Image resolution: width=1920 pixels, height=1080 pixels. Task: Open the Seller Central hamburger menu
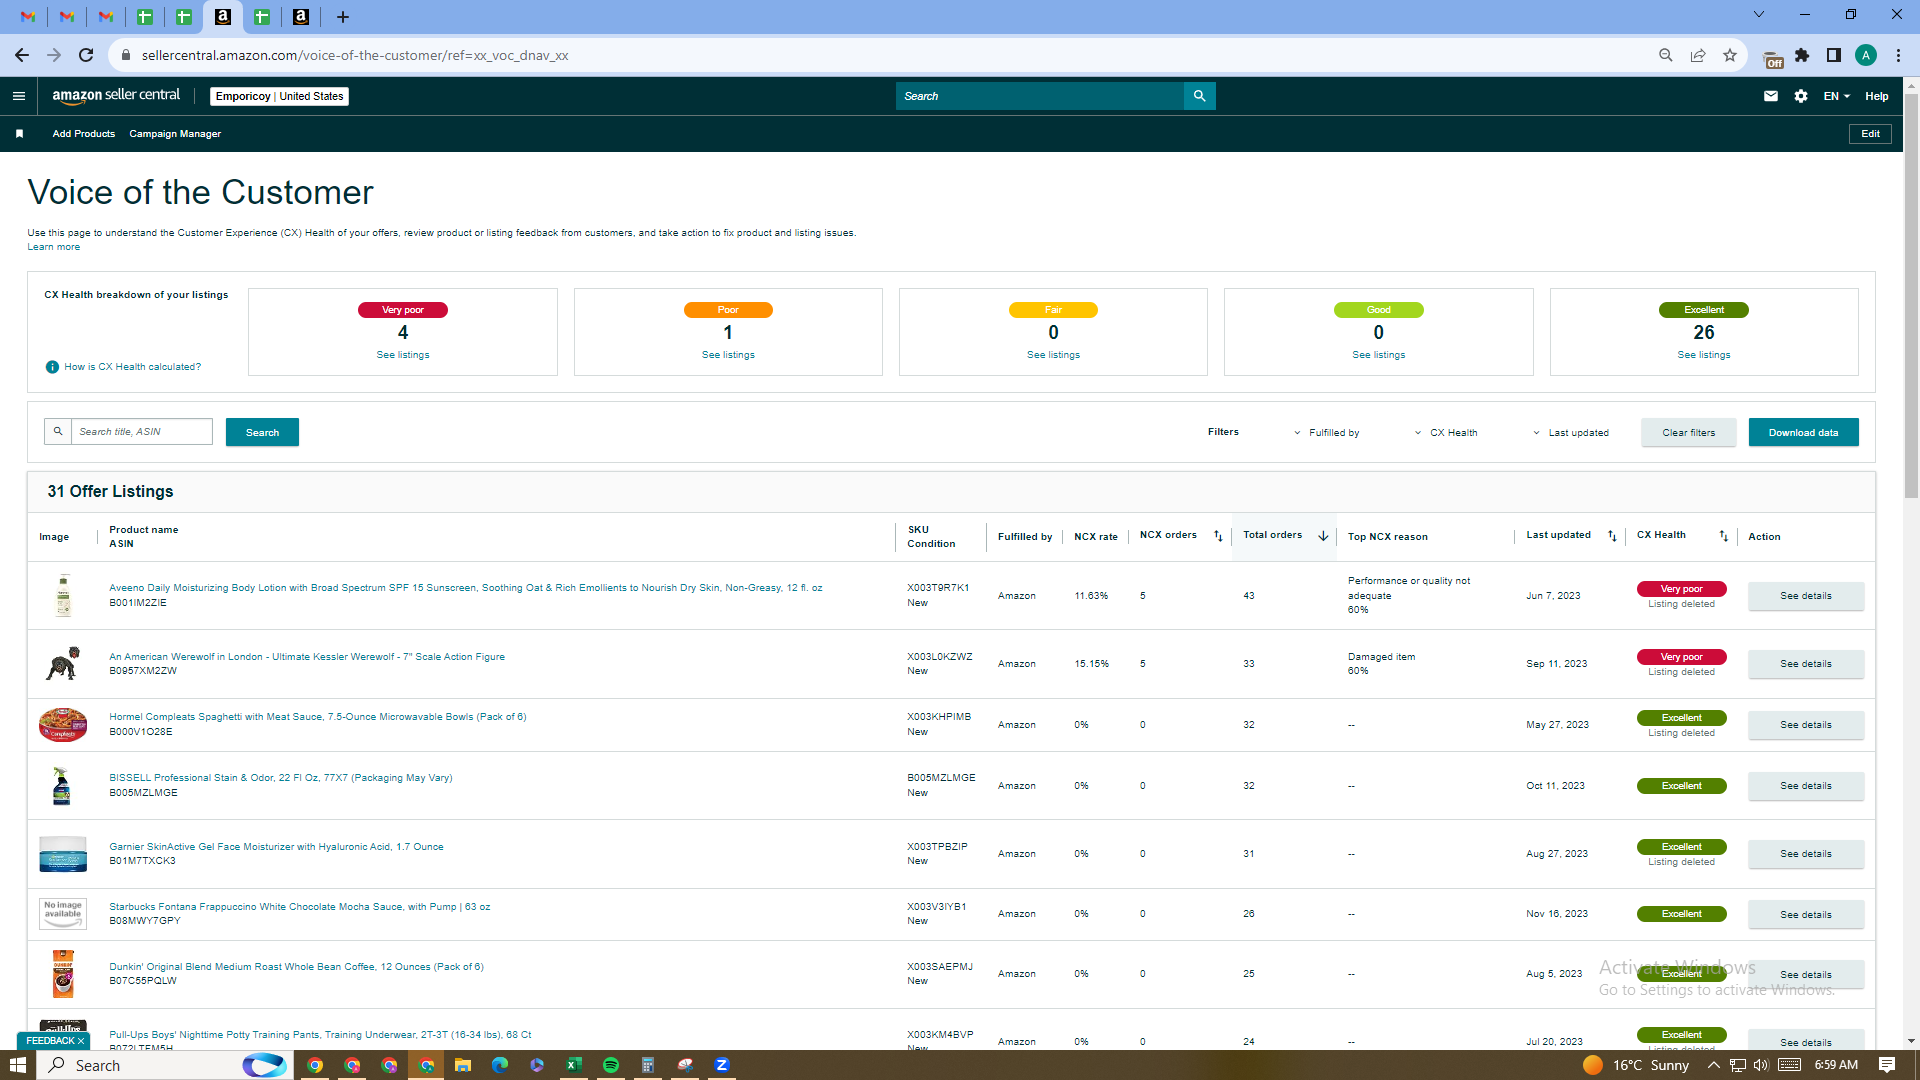point(19,96)
